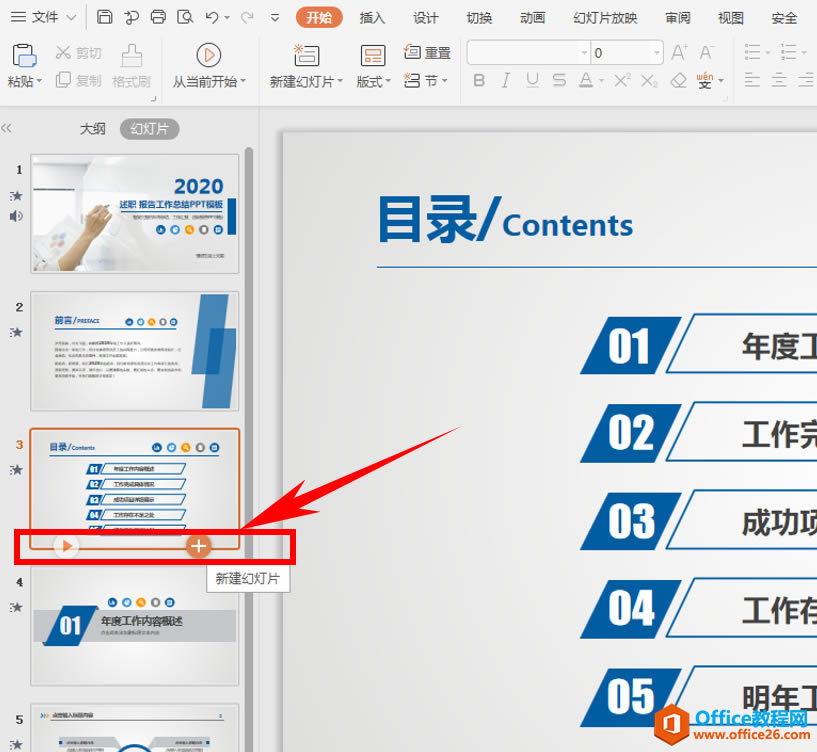Switch to the 插入 (Insert) tab
The width and height of the screenshot is (817, 752).
pyautogui.click(x=372, y=18)
